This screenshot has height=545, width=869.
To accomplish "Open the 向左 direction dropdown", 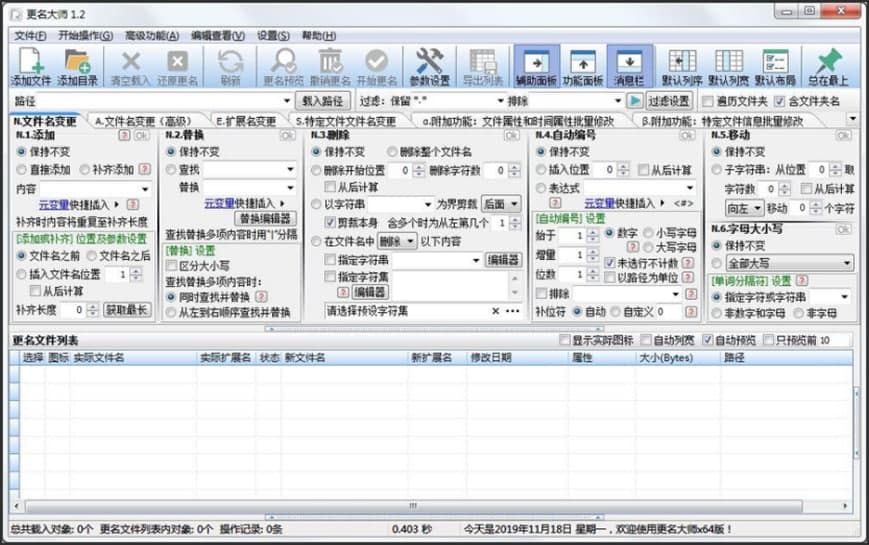I will 744,208.
